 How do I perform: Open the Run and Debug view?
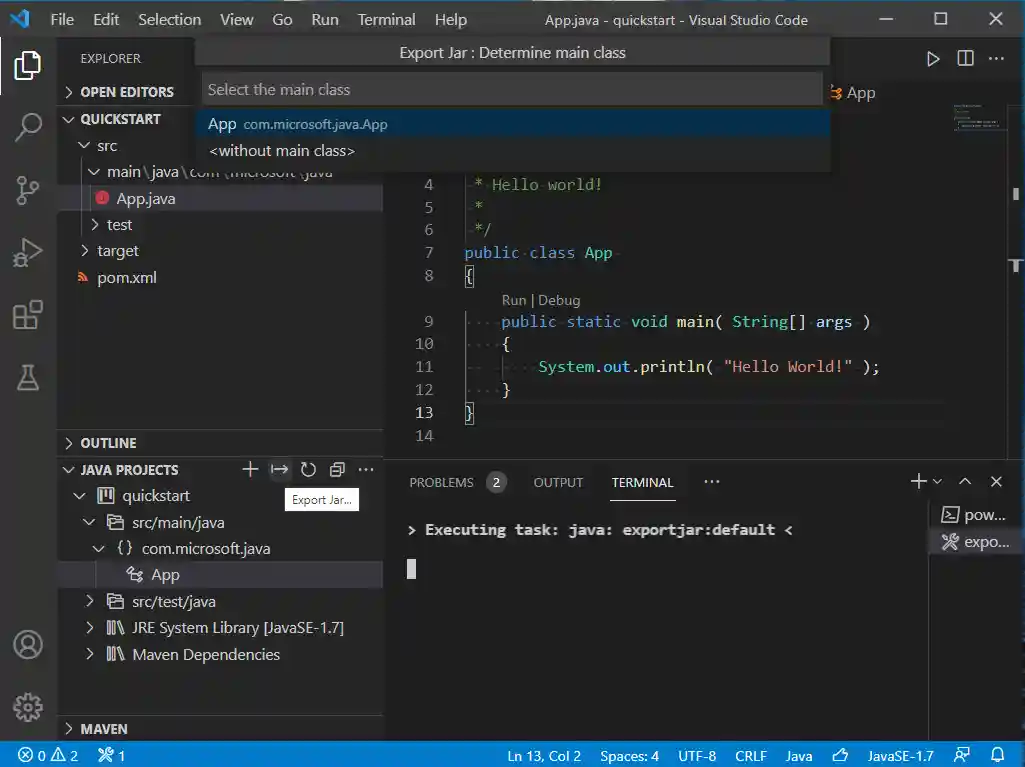coord(28,253)
